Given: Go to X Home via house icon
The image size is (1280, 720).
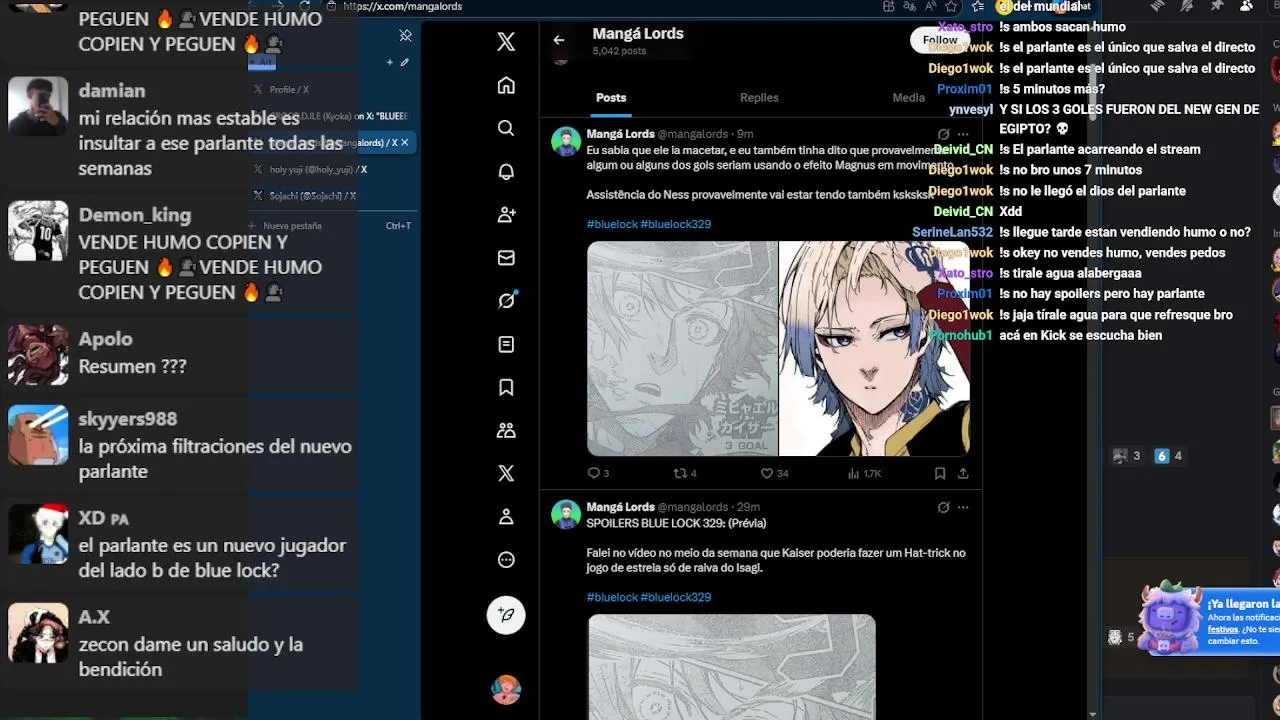Looking at the screenshot, I should 506,85.
